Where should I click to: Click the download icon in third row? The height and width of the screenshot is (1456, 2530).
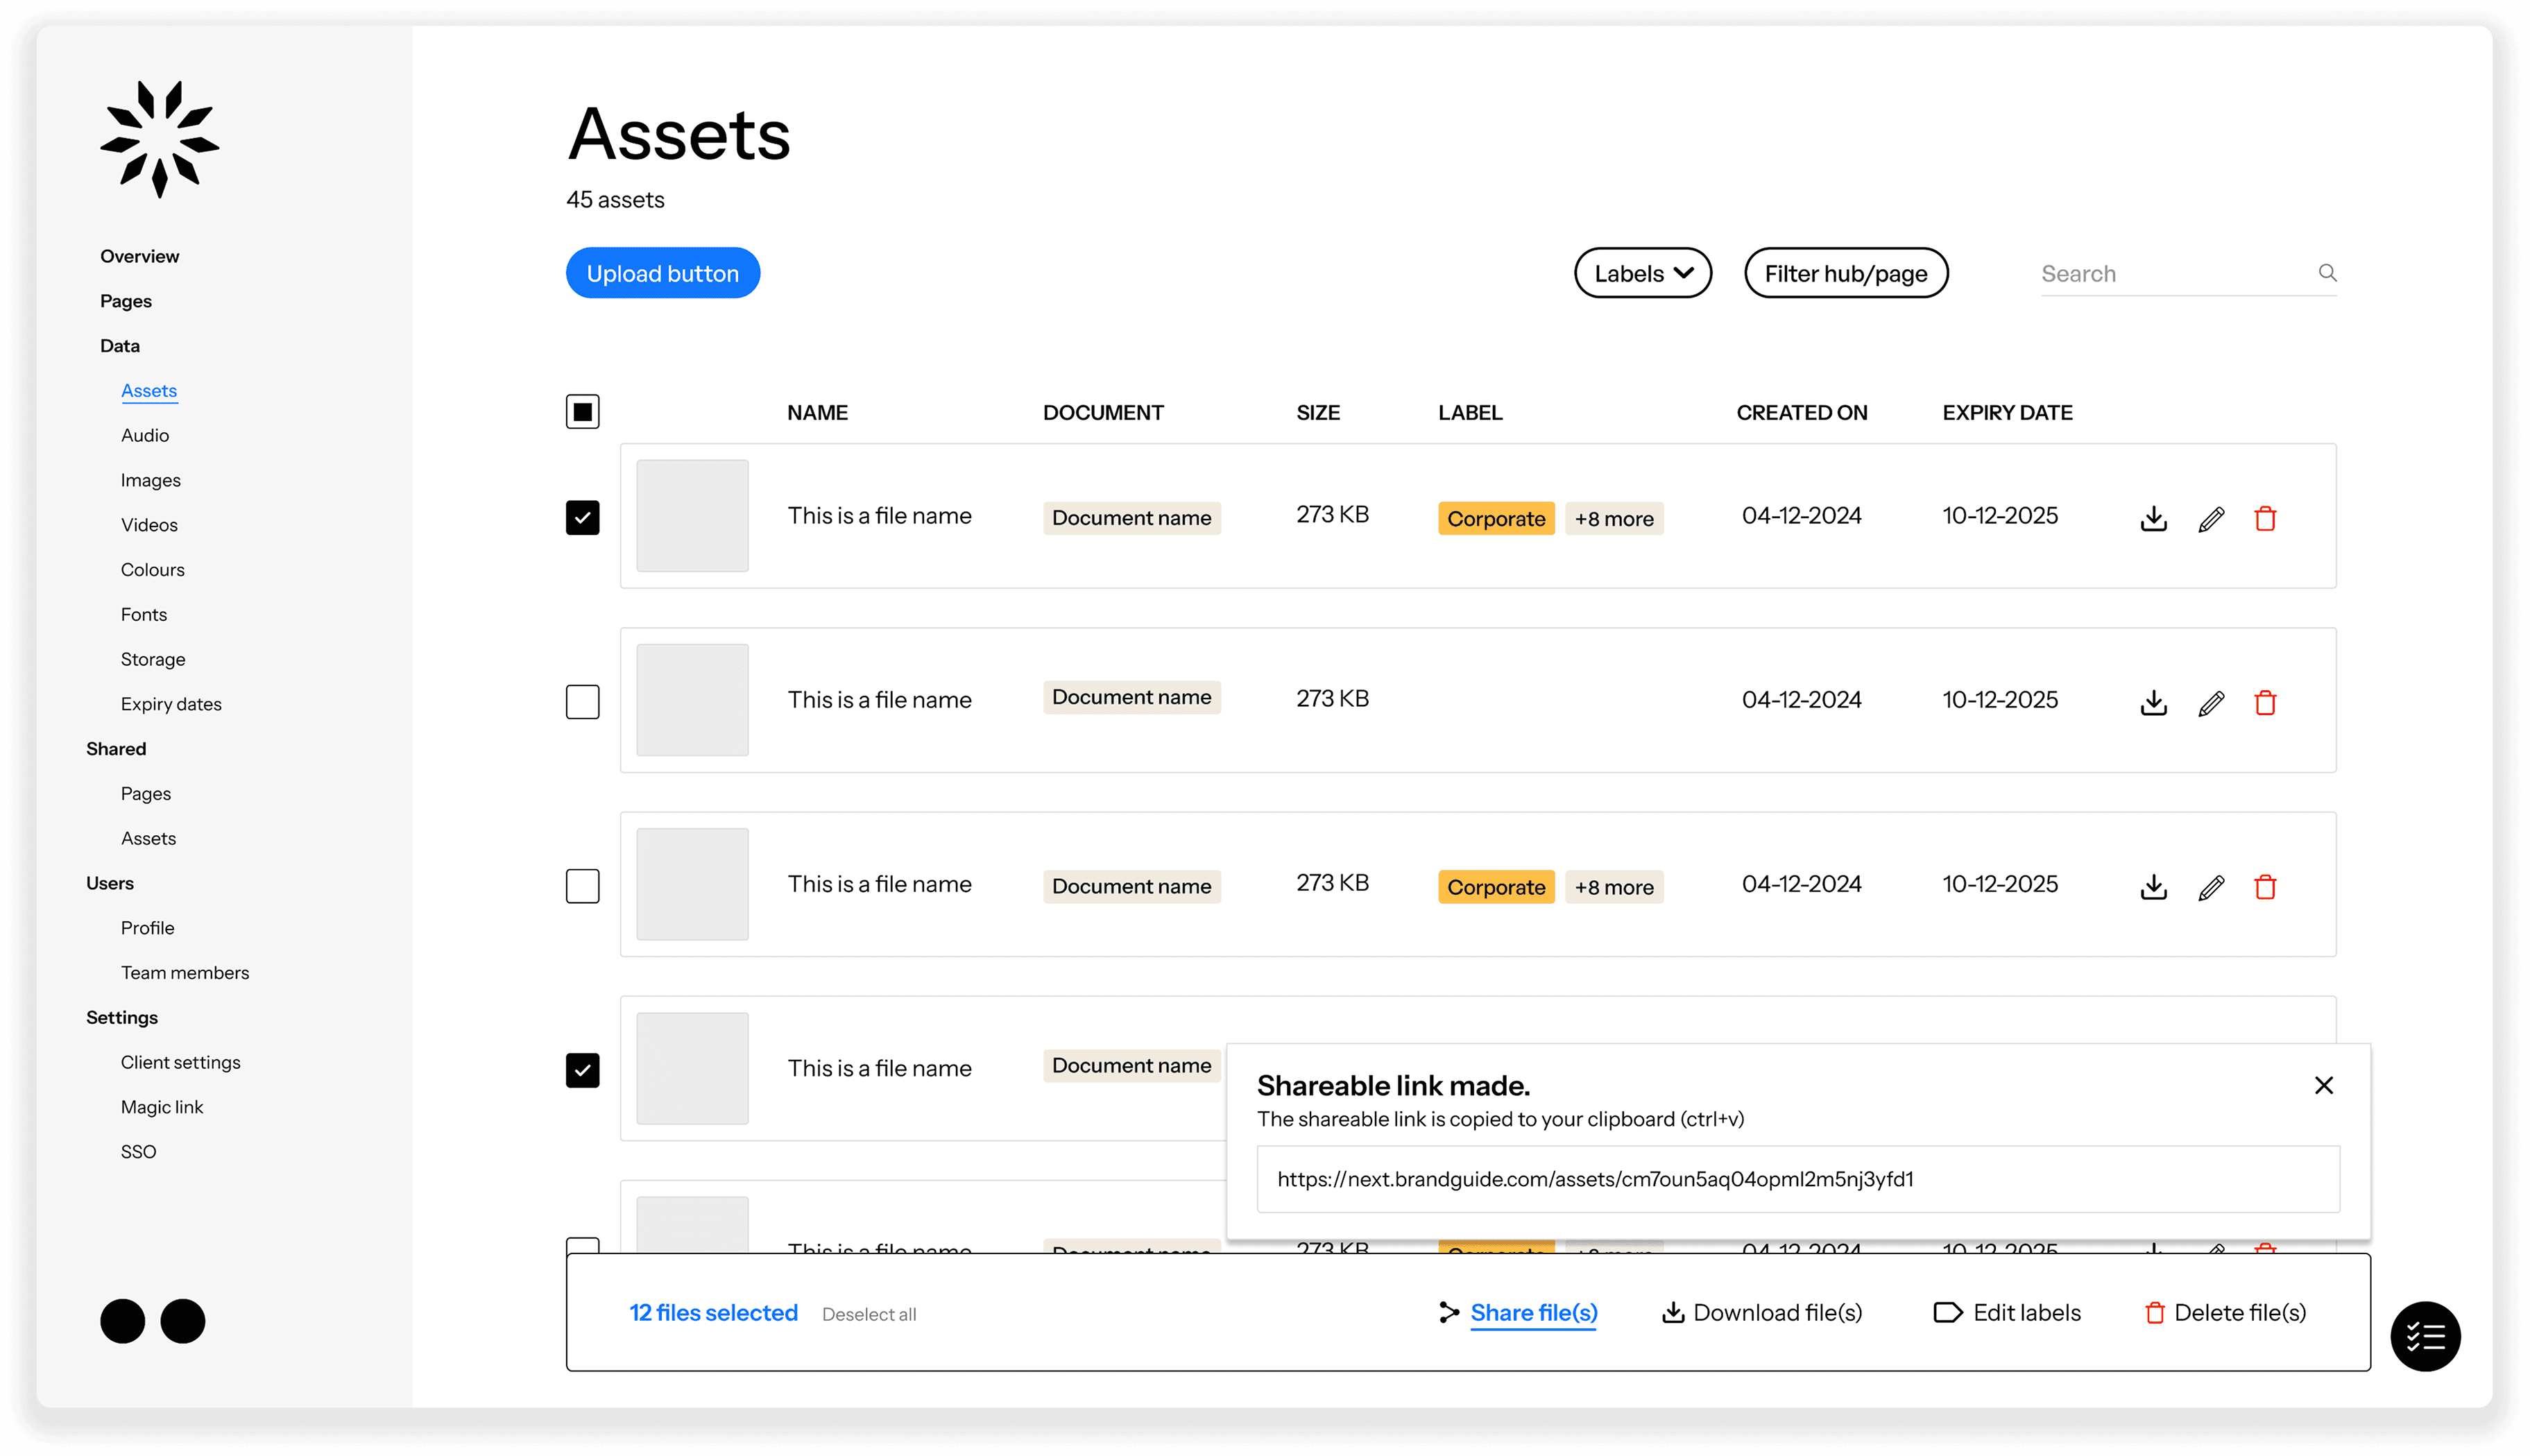point(2153,887)
